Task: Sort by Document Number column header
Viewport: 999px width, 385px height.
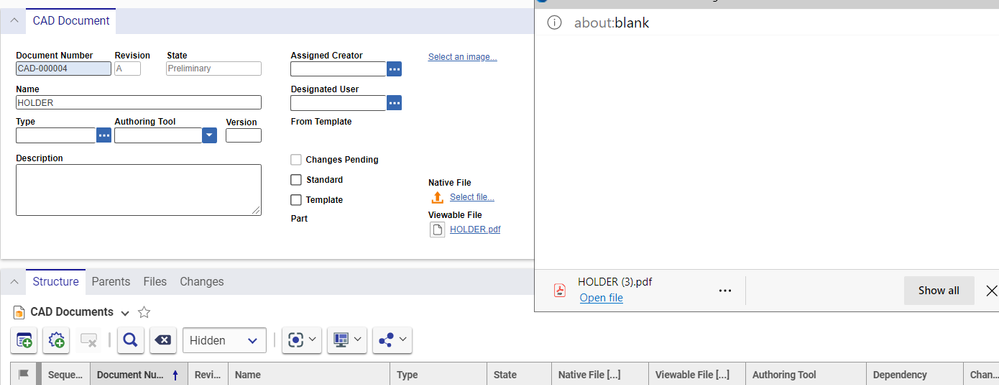Action: pos(138,375)
